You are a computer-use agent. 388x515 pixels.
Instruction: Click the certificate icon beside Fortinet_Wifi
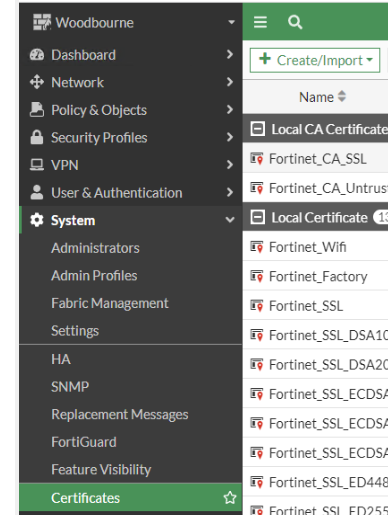coord(257,247)
